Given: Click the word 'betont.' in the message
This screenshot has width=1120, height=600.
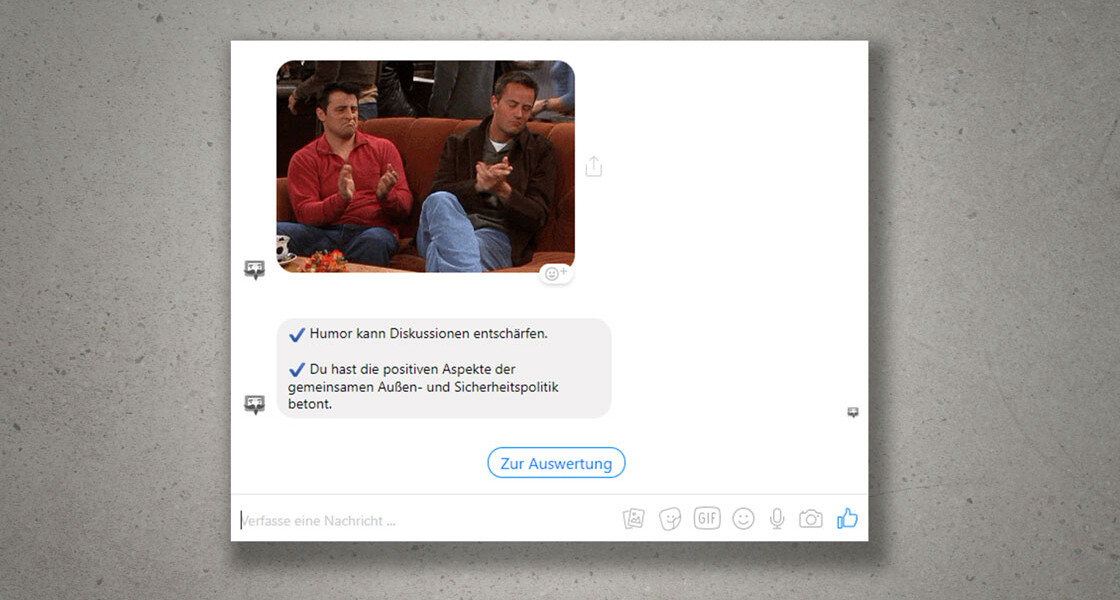Looking at the screenshot, I should (310, 404).
